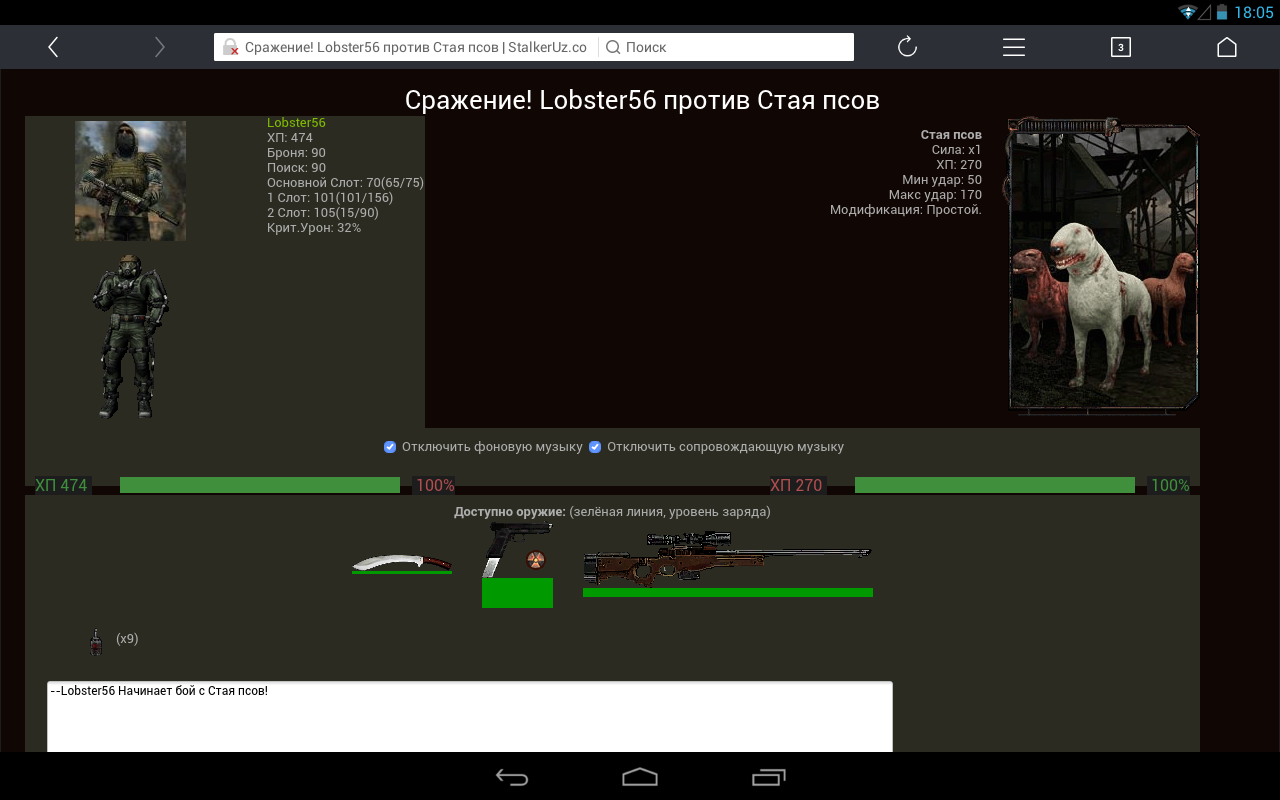
Task: Click the Lobster56 player name link
Action: (296, 123)
